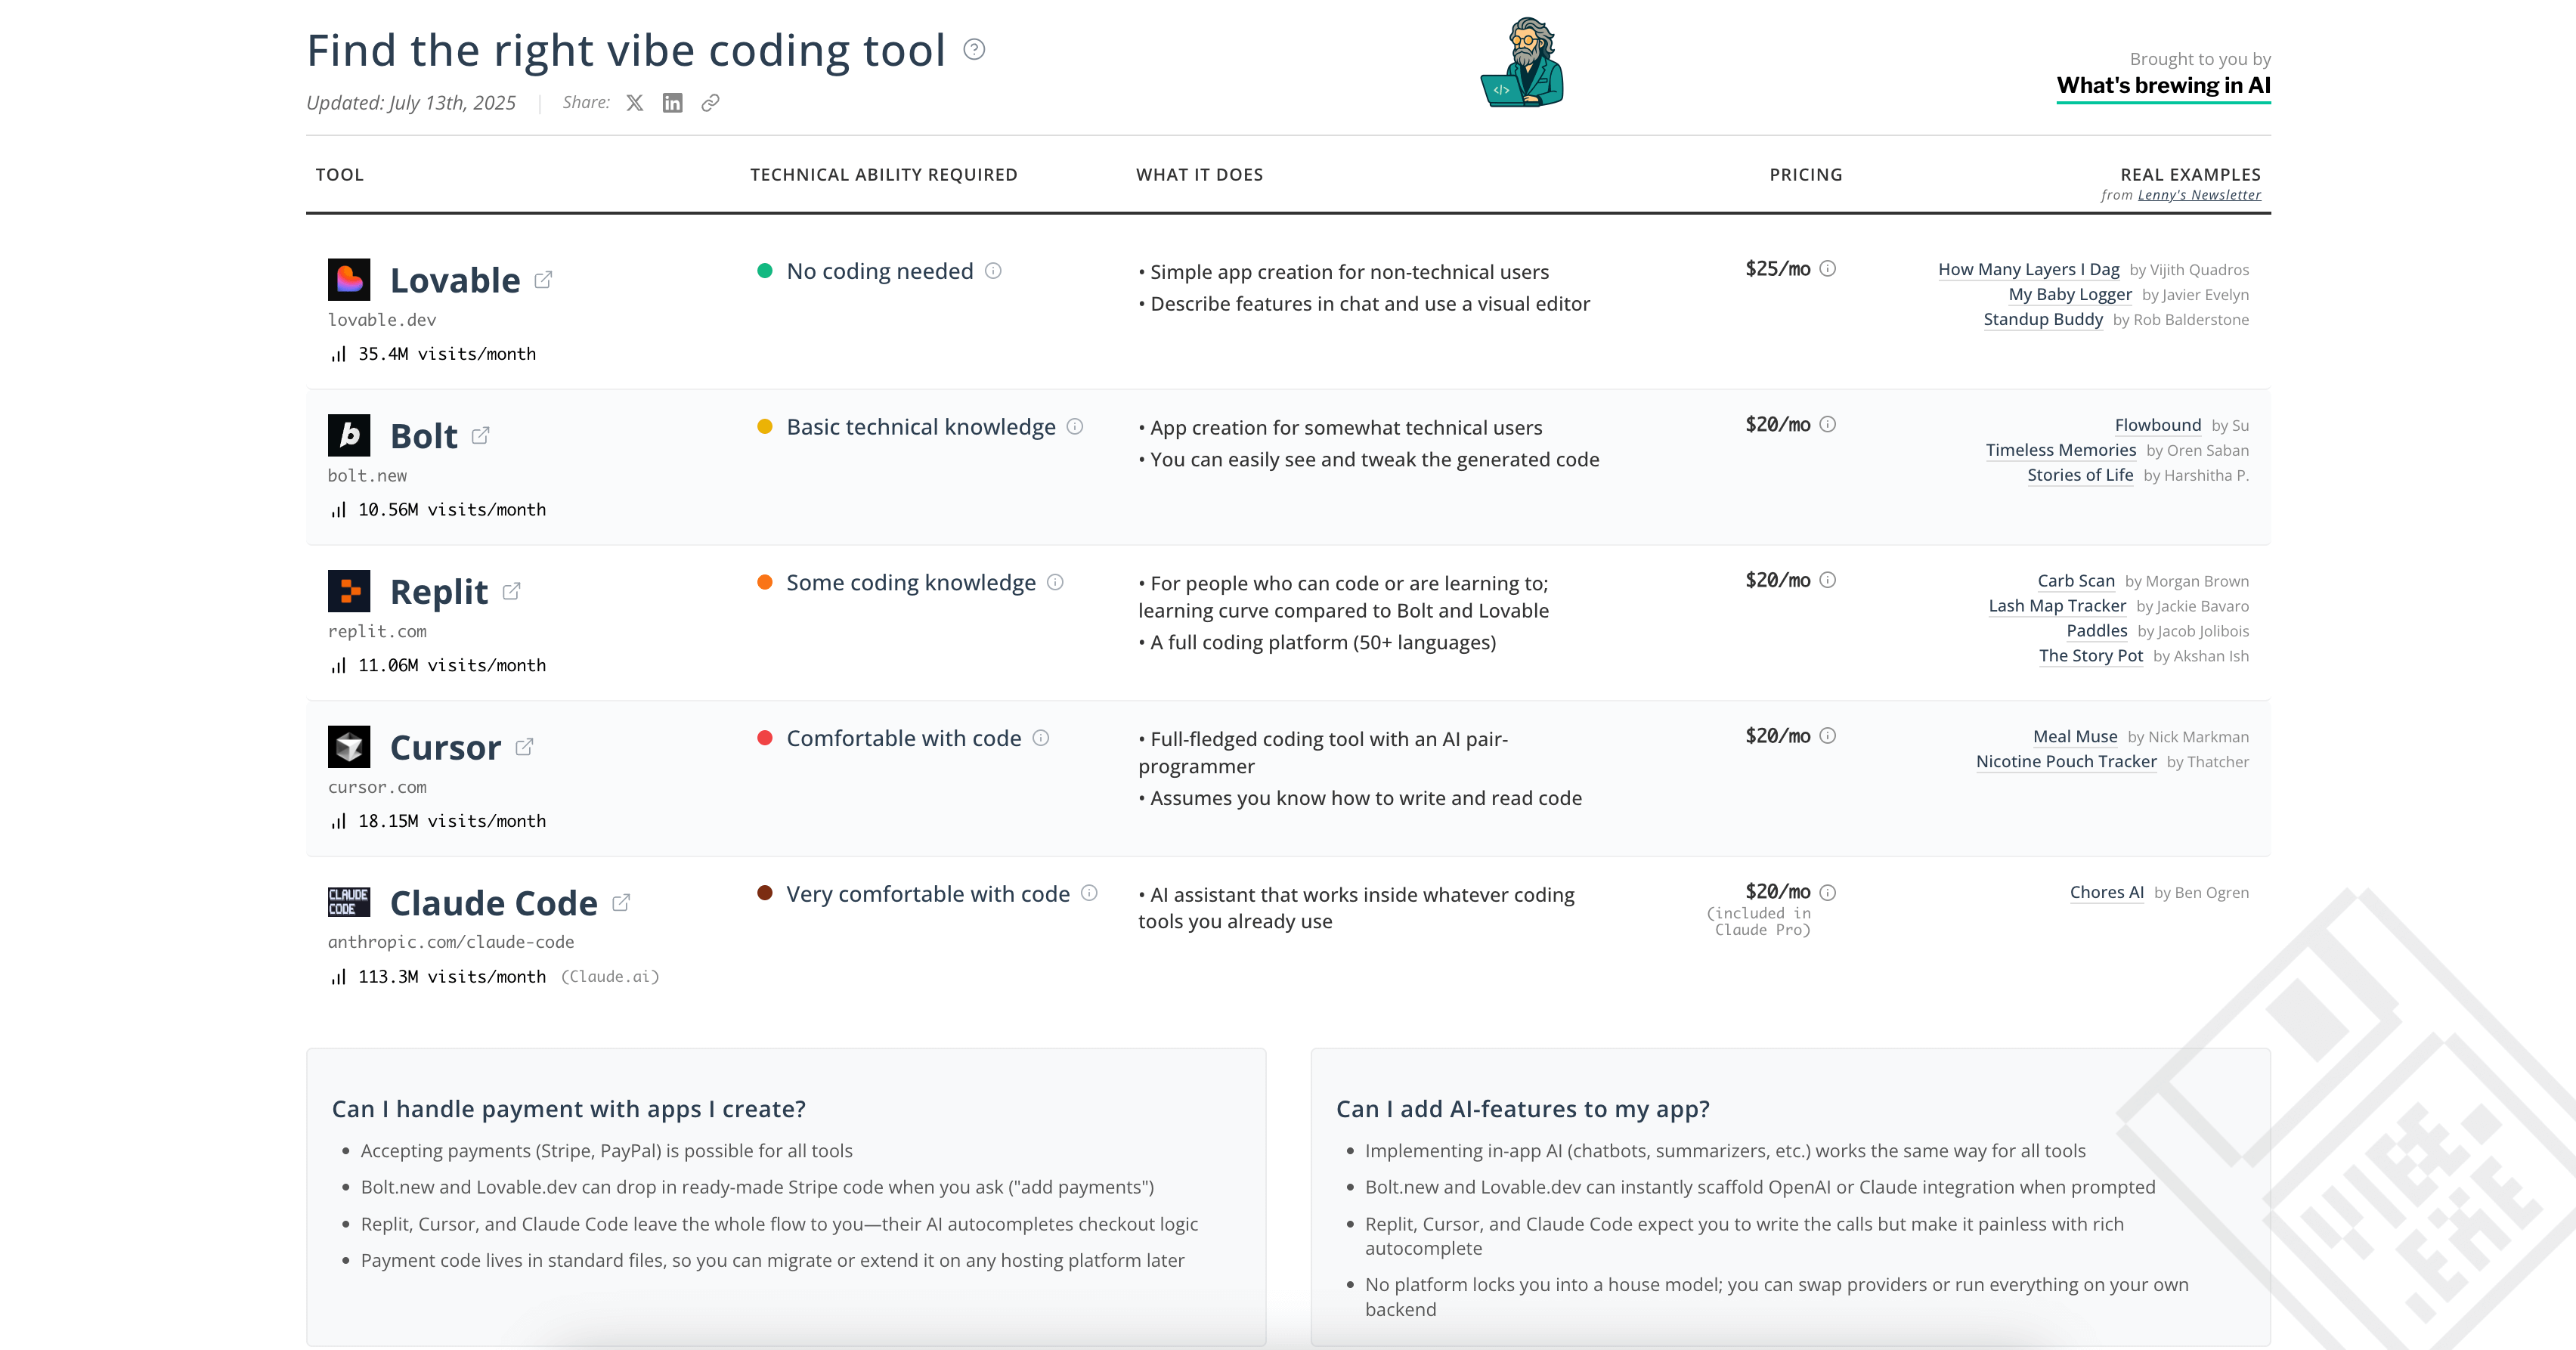Open Lovable external link icon
Viewport: 2576px width, 1350px height.
(543, 280)
